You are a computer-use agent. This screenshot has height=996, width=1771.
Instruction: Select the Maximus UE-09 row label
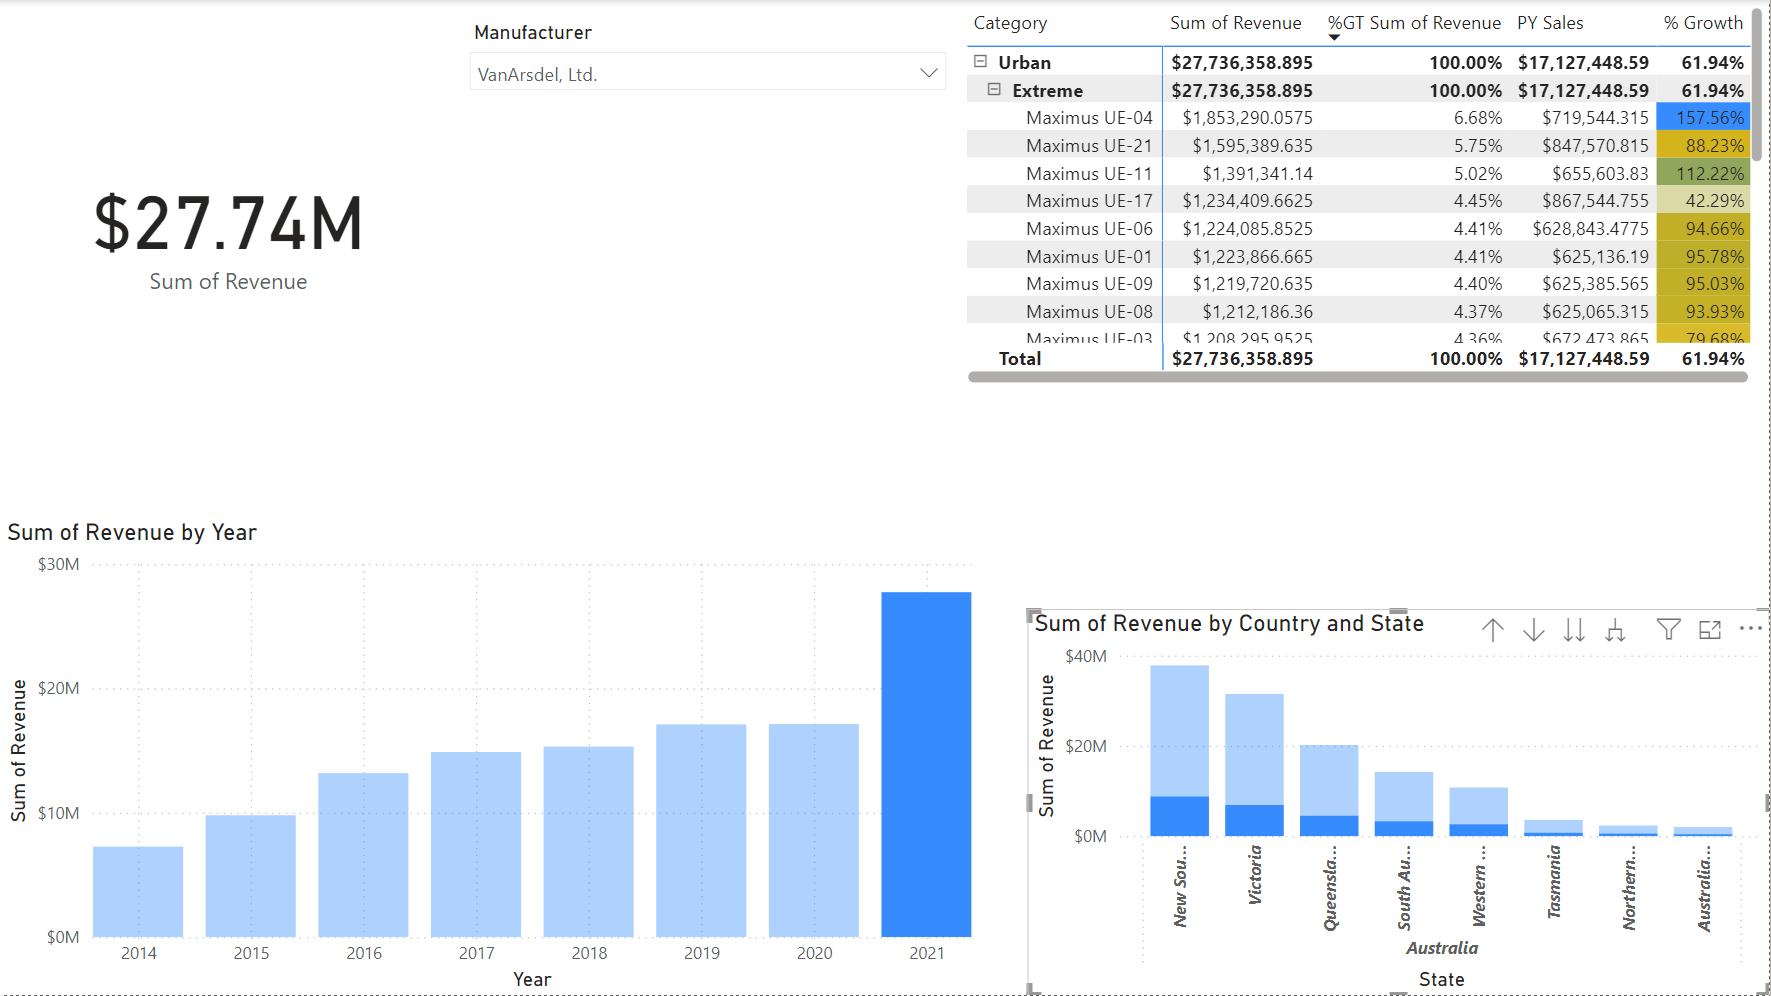coord(1089,284)
